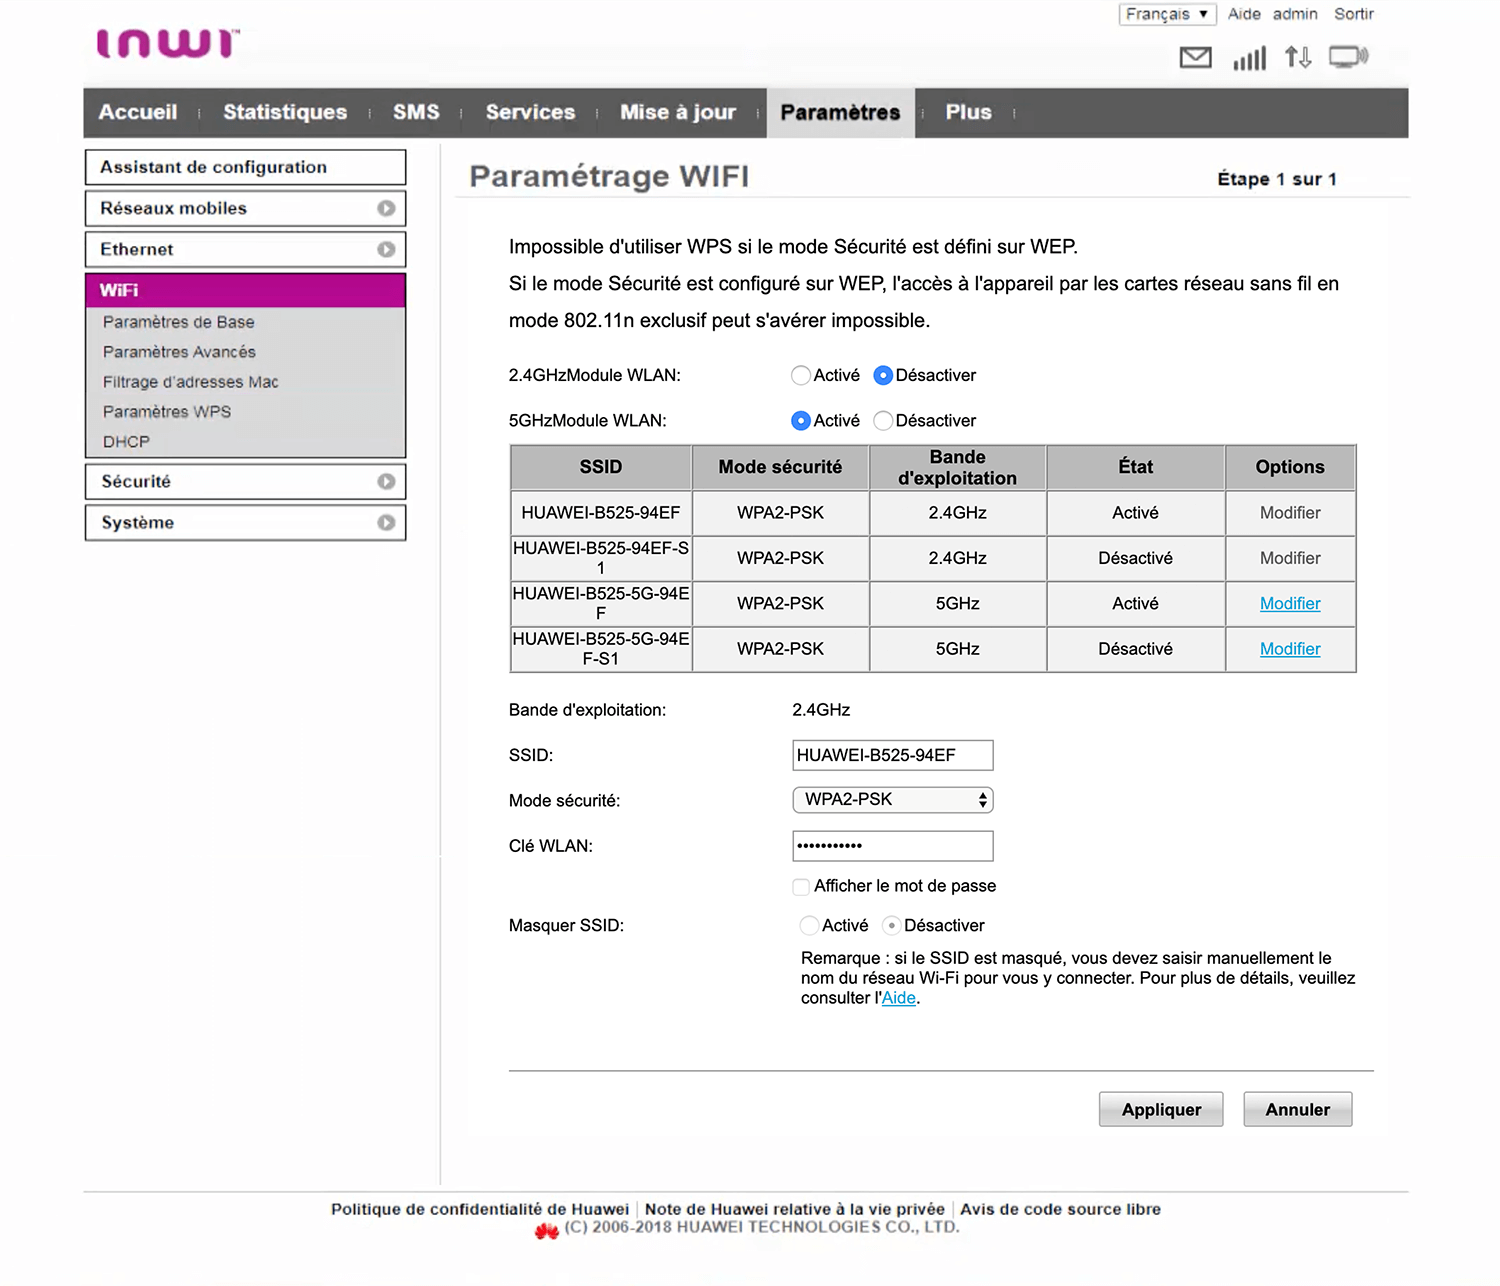Open the Statistiques tab
This screenshot has width=1500, height=1286.
pos(285,113)
